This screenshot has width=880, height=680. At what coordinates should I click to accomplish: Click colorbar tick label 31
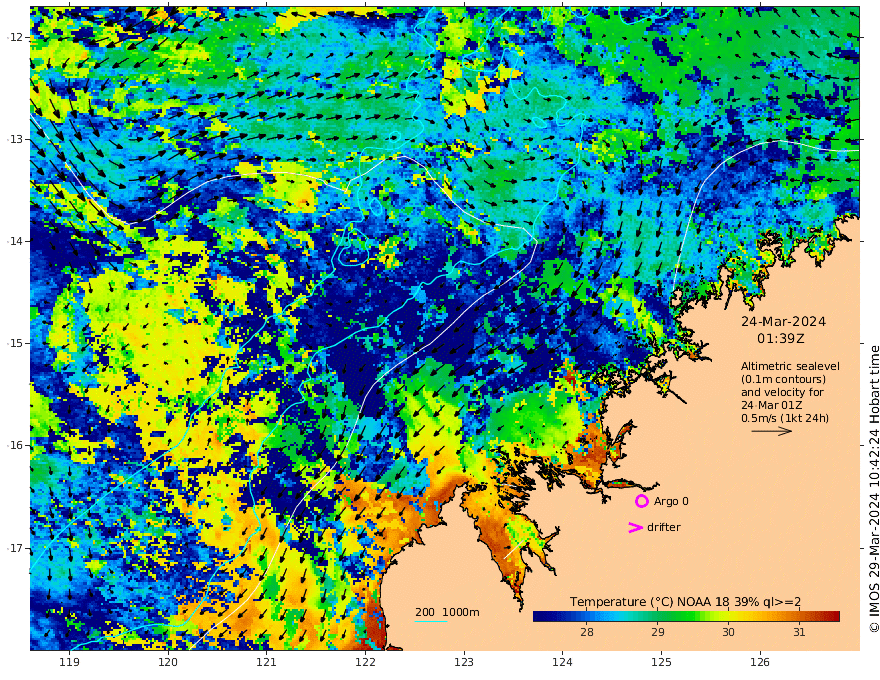point(799,632)
